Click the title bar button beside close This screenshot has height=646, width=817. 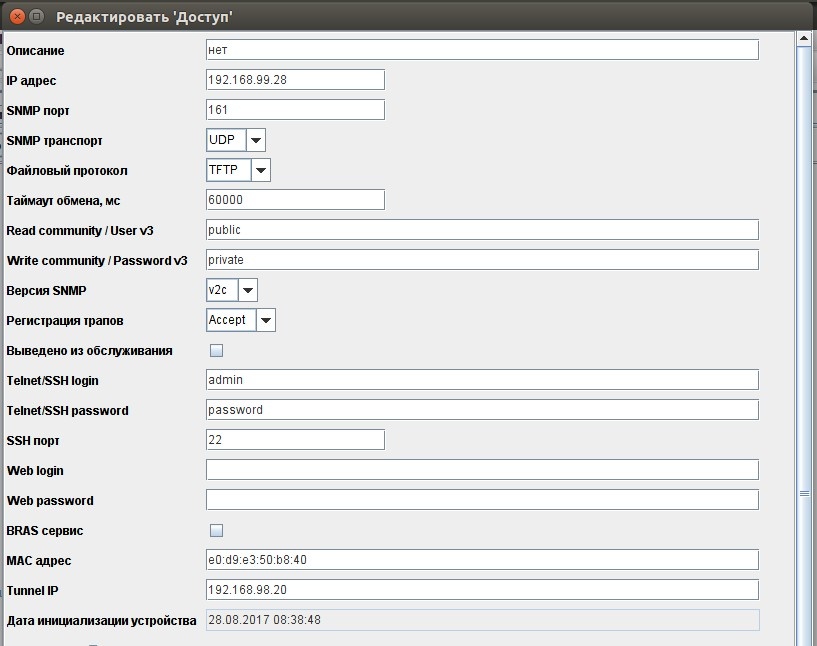pos(37,17)
